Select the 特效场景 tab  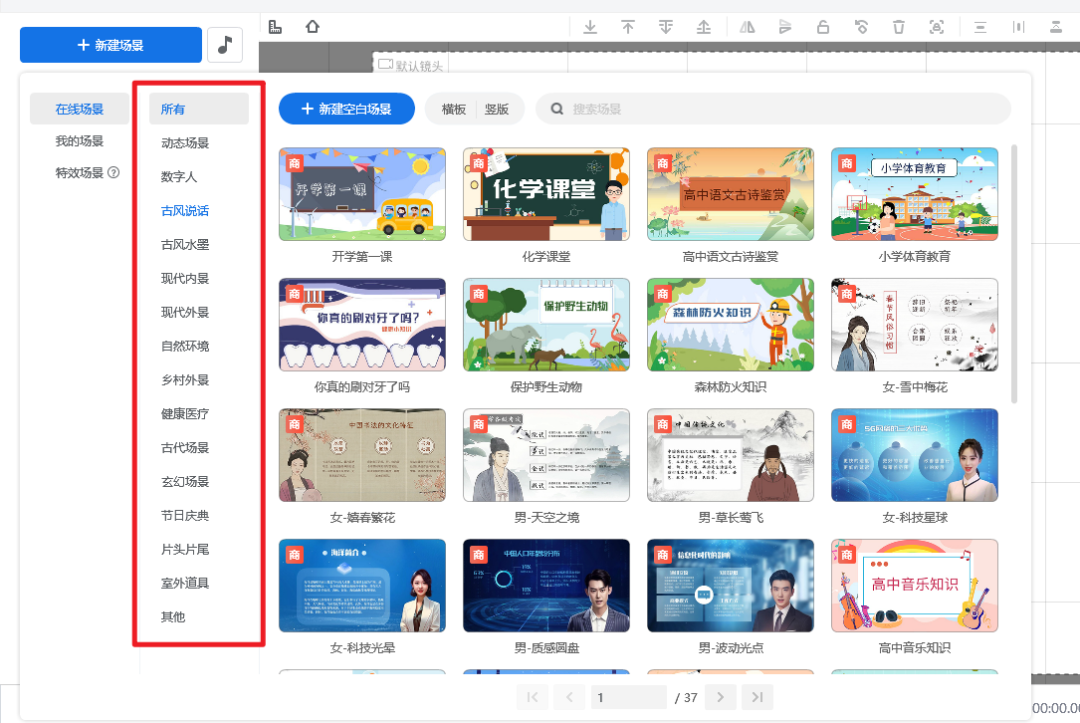79,172
